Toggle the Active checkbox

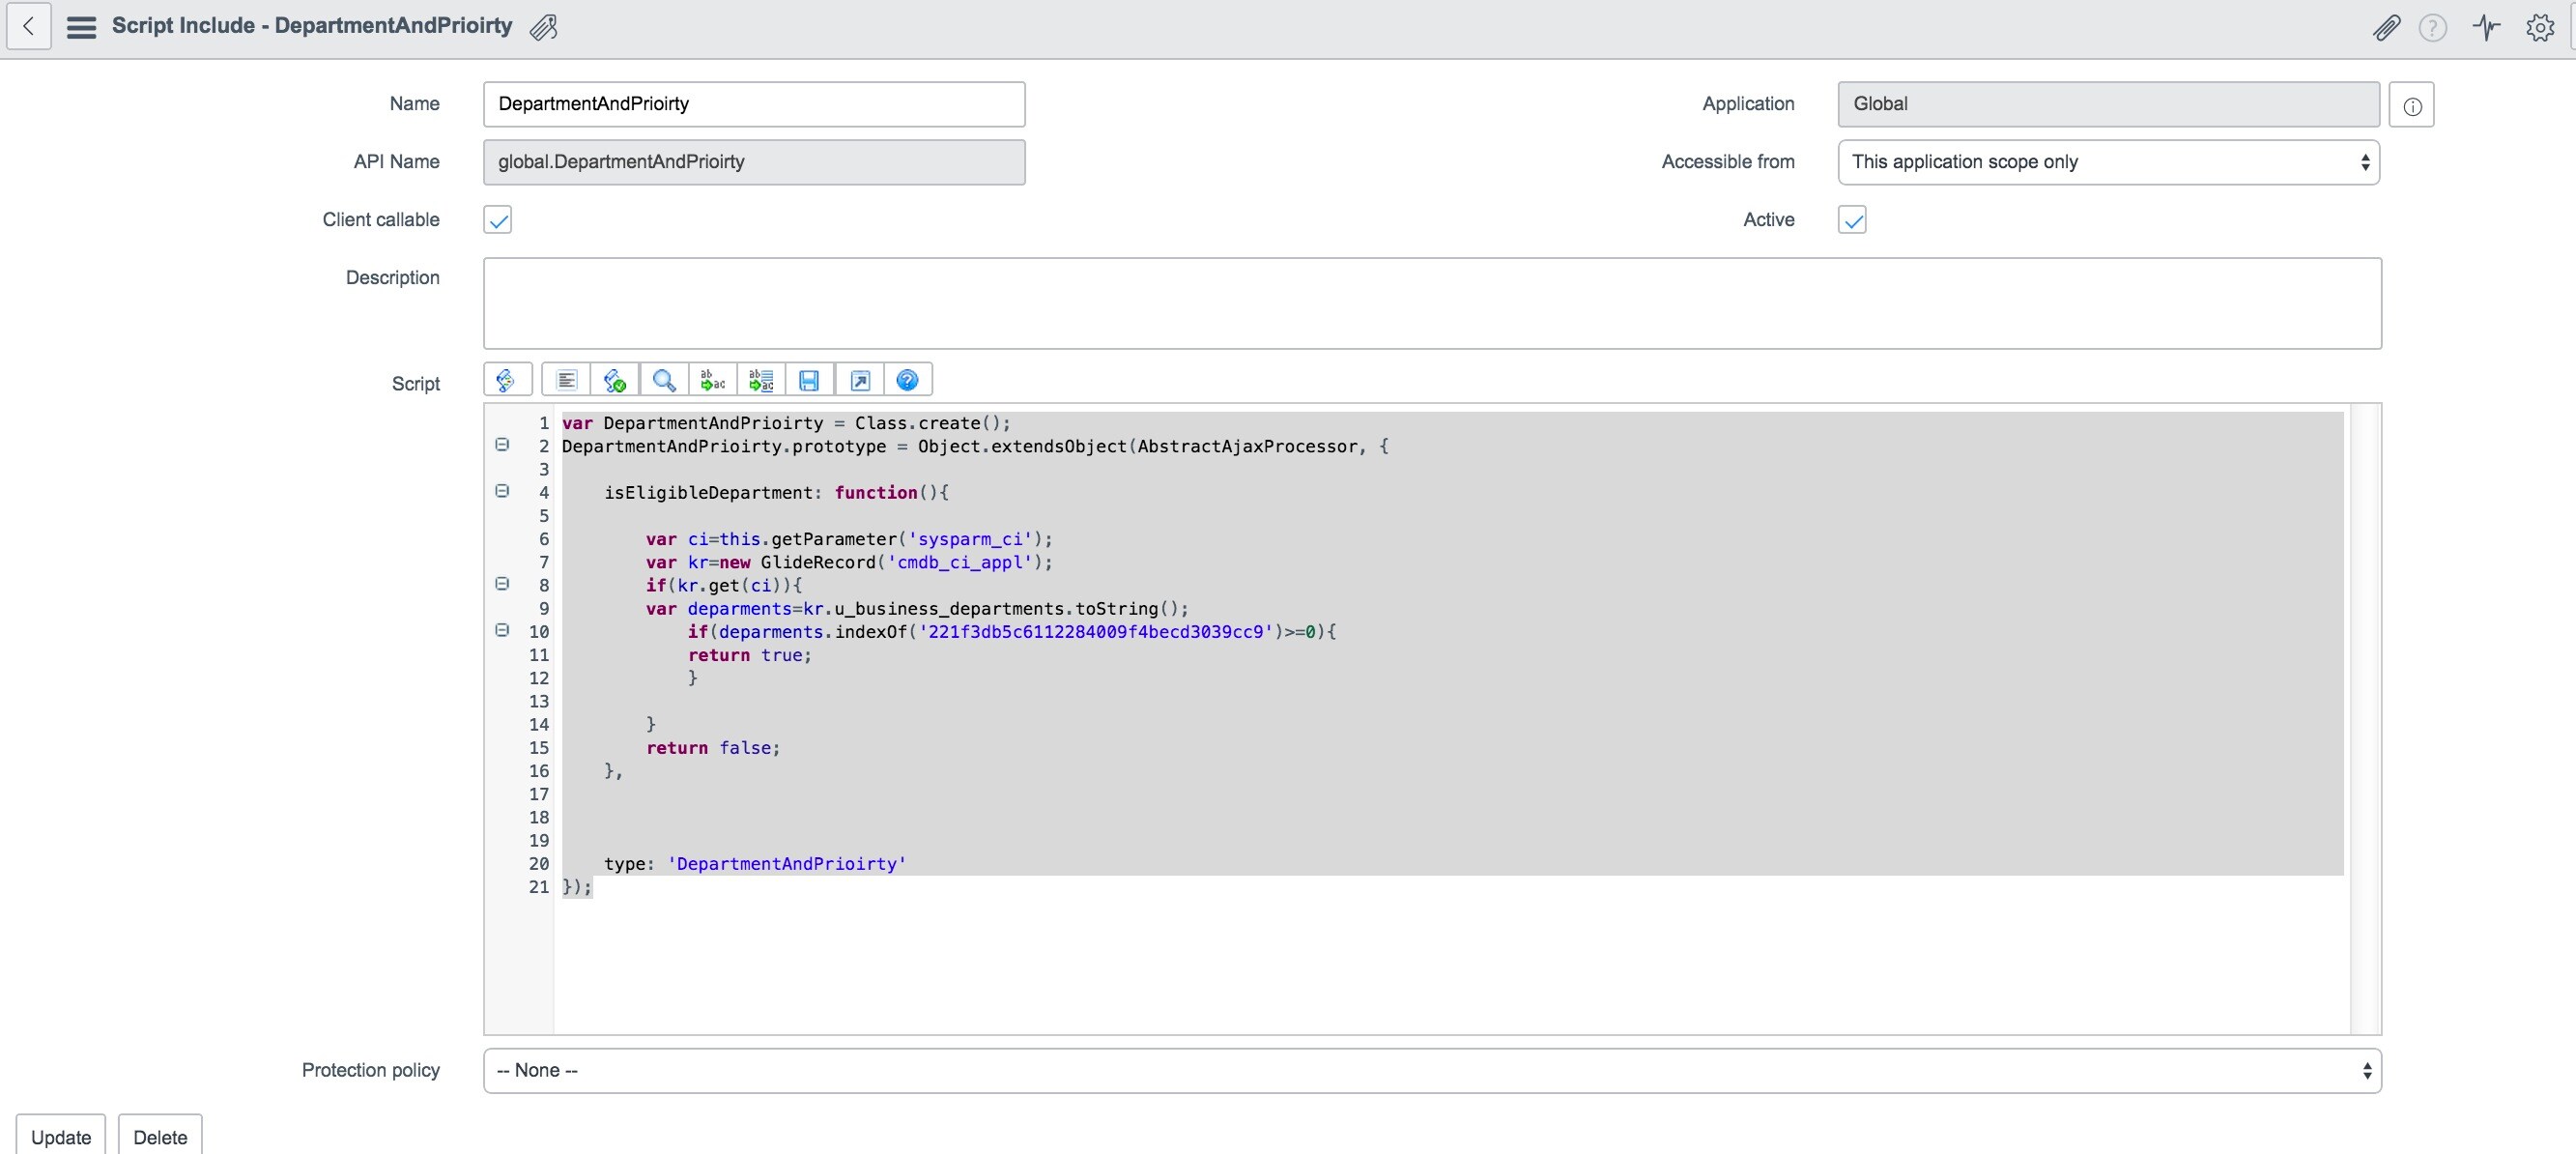[x=1852, y=220]
